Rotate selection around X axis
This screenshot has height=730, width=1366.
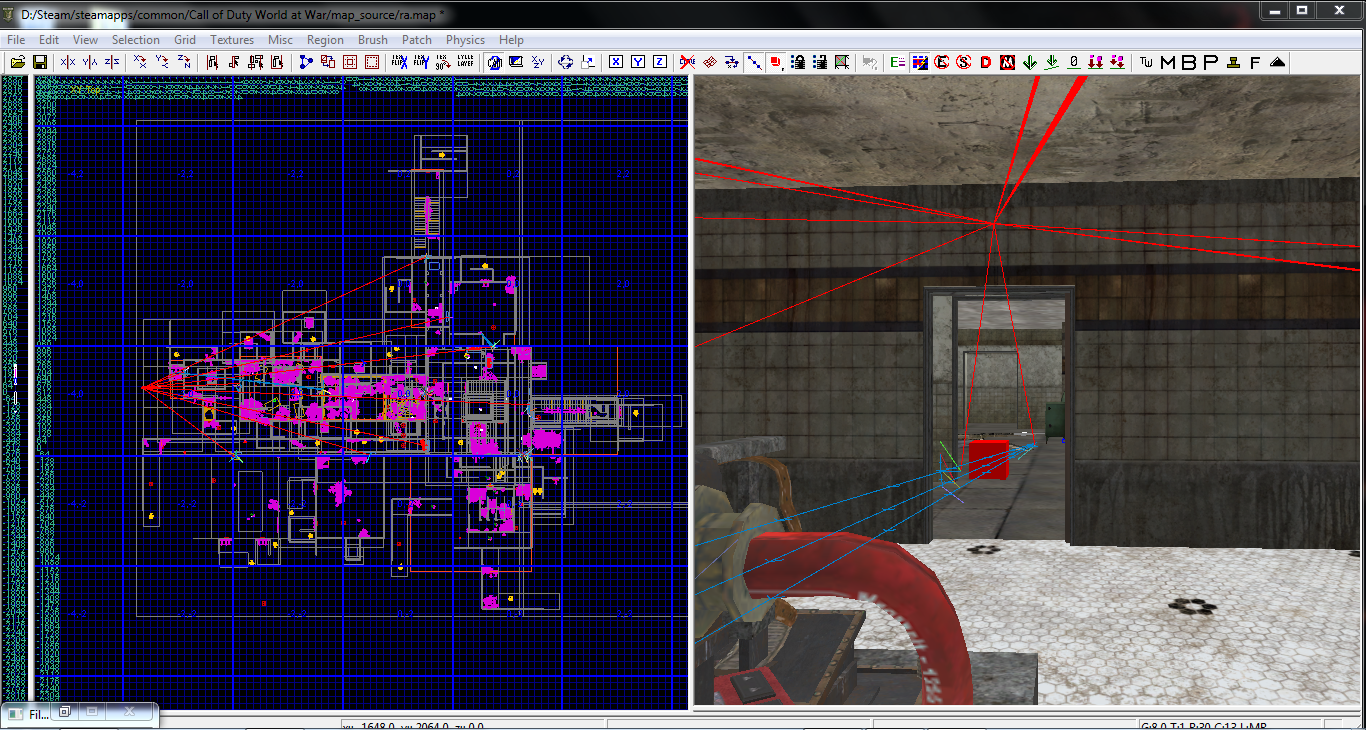(x=141, y=62)
